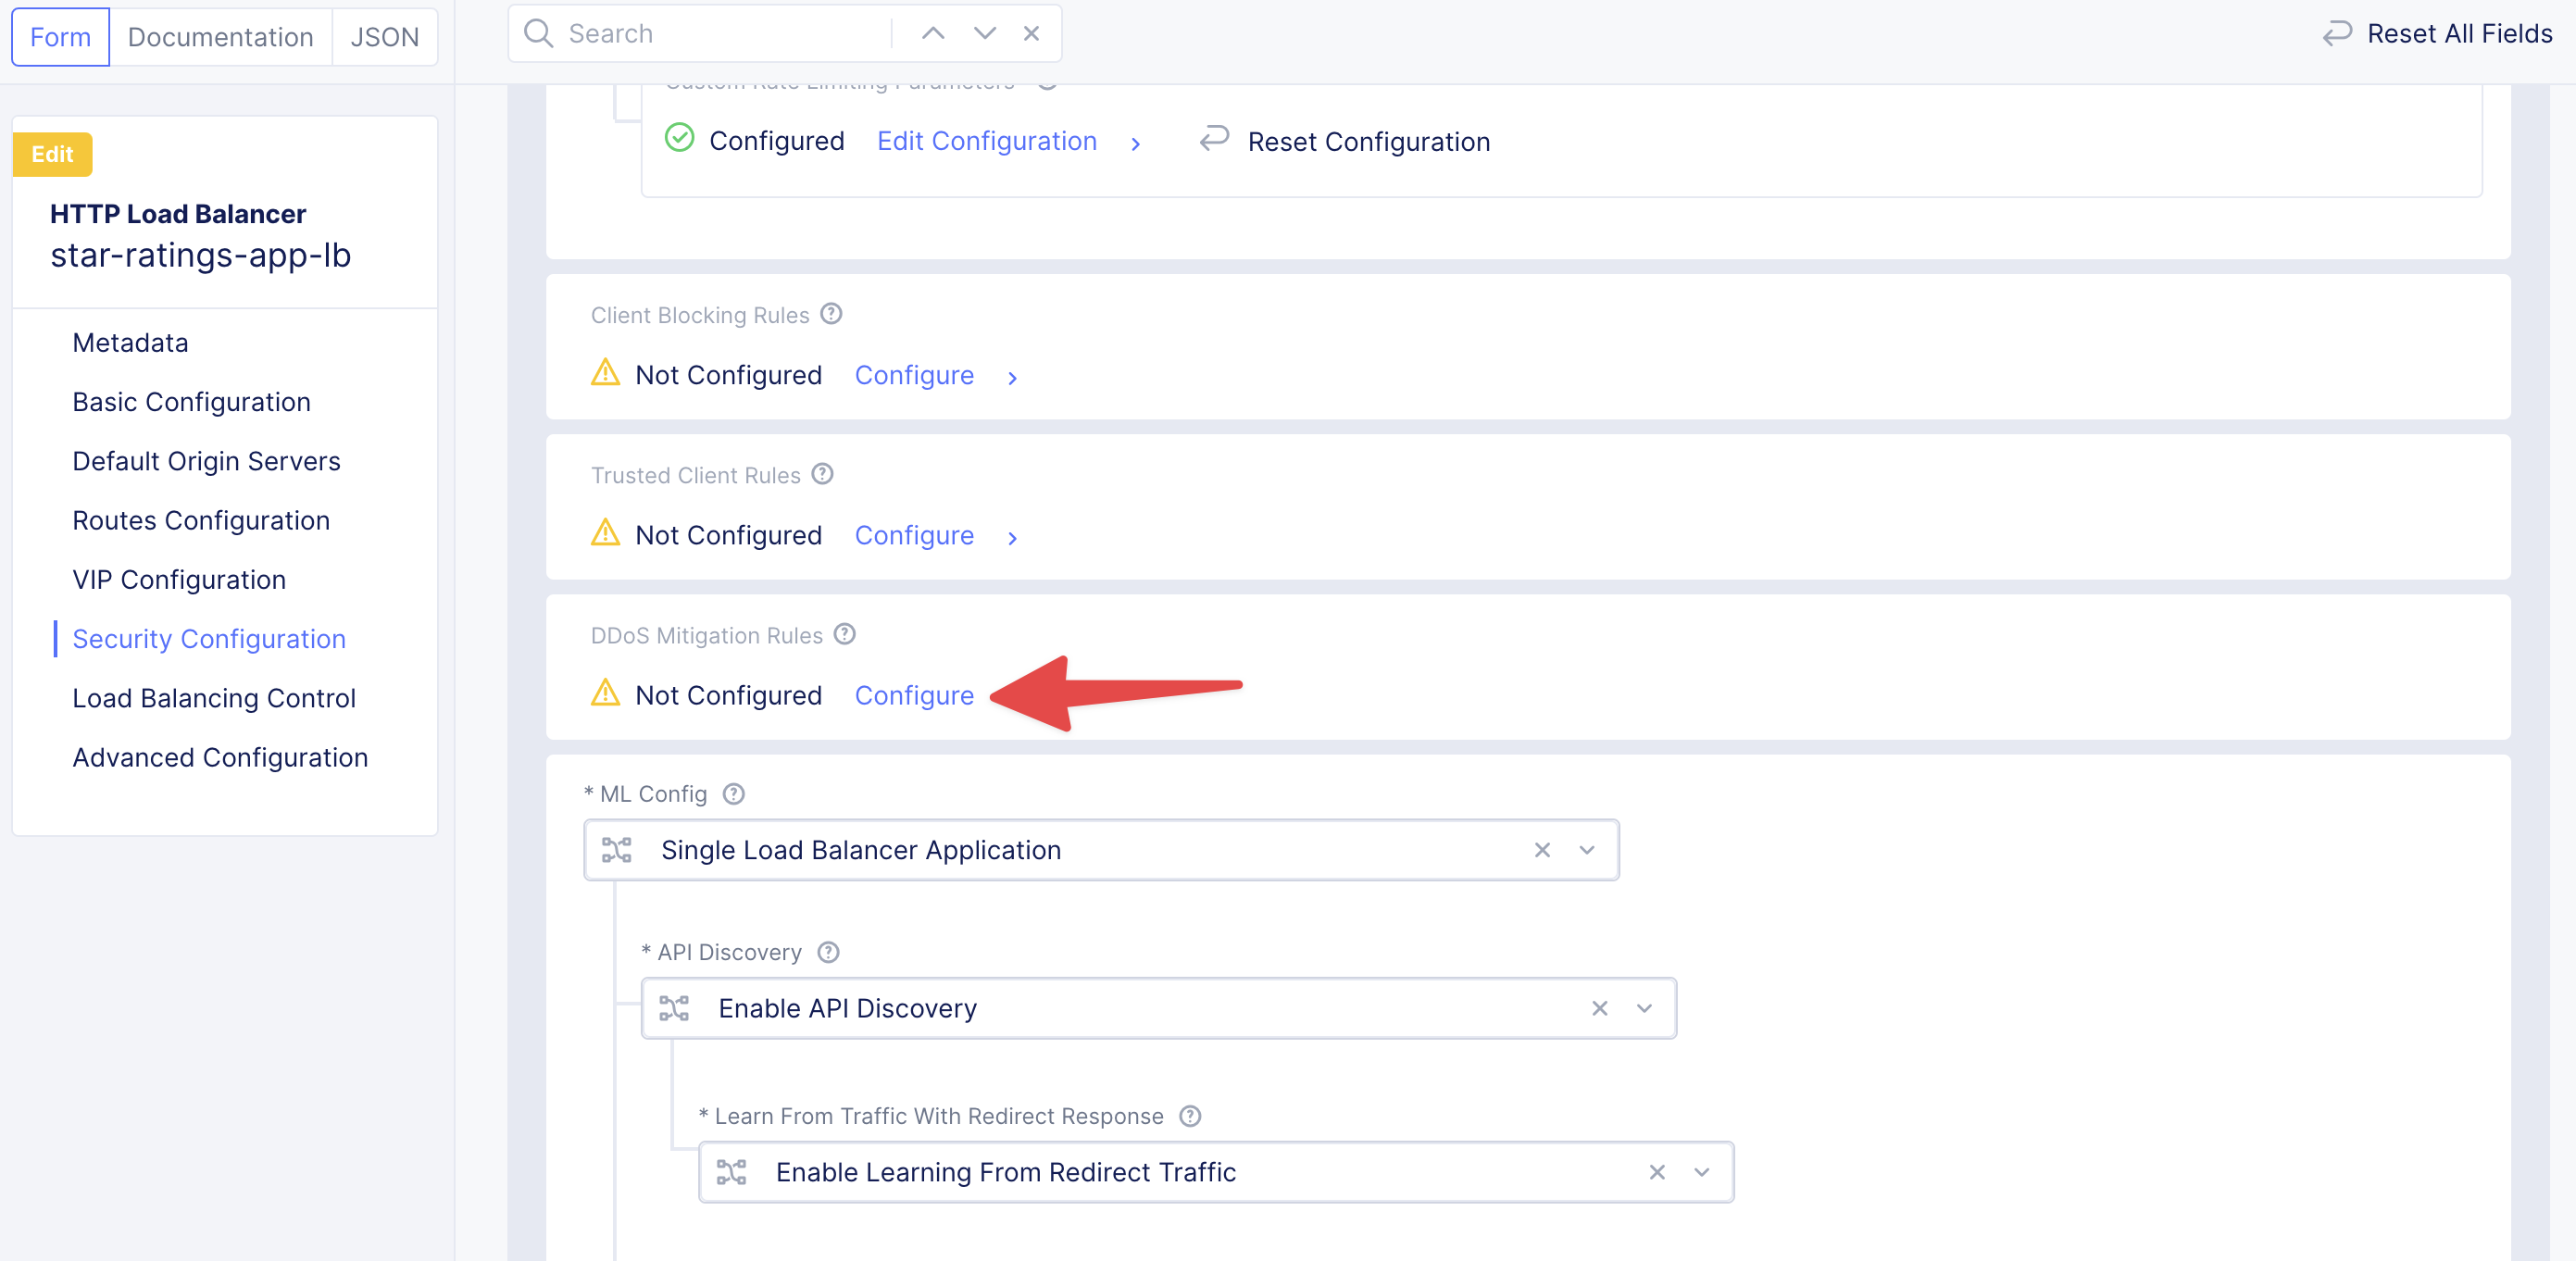Click next search result down arrow

tap(984, 33)
